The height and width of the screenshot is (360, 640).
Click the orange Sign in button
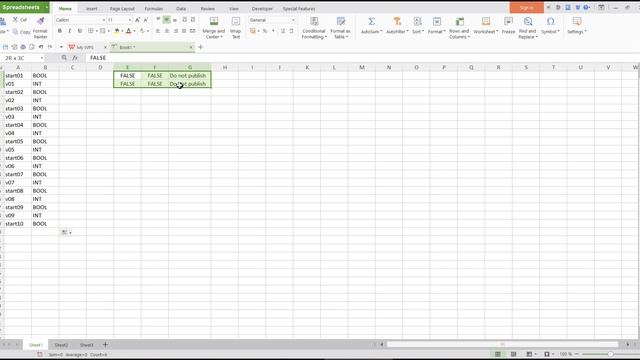point(527,7)
